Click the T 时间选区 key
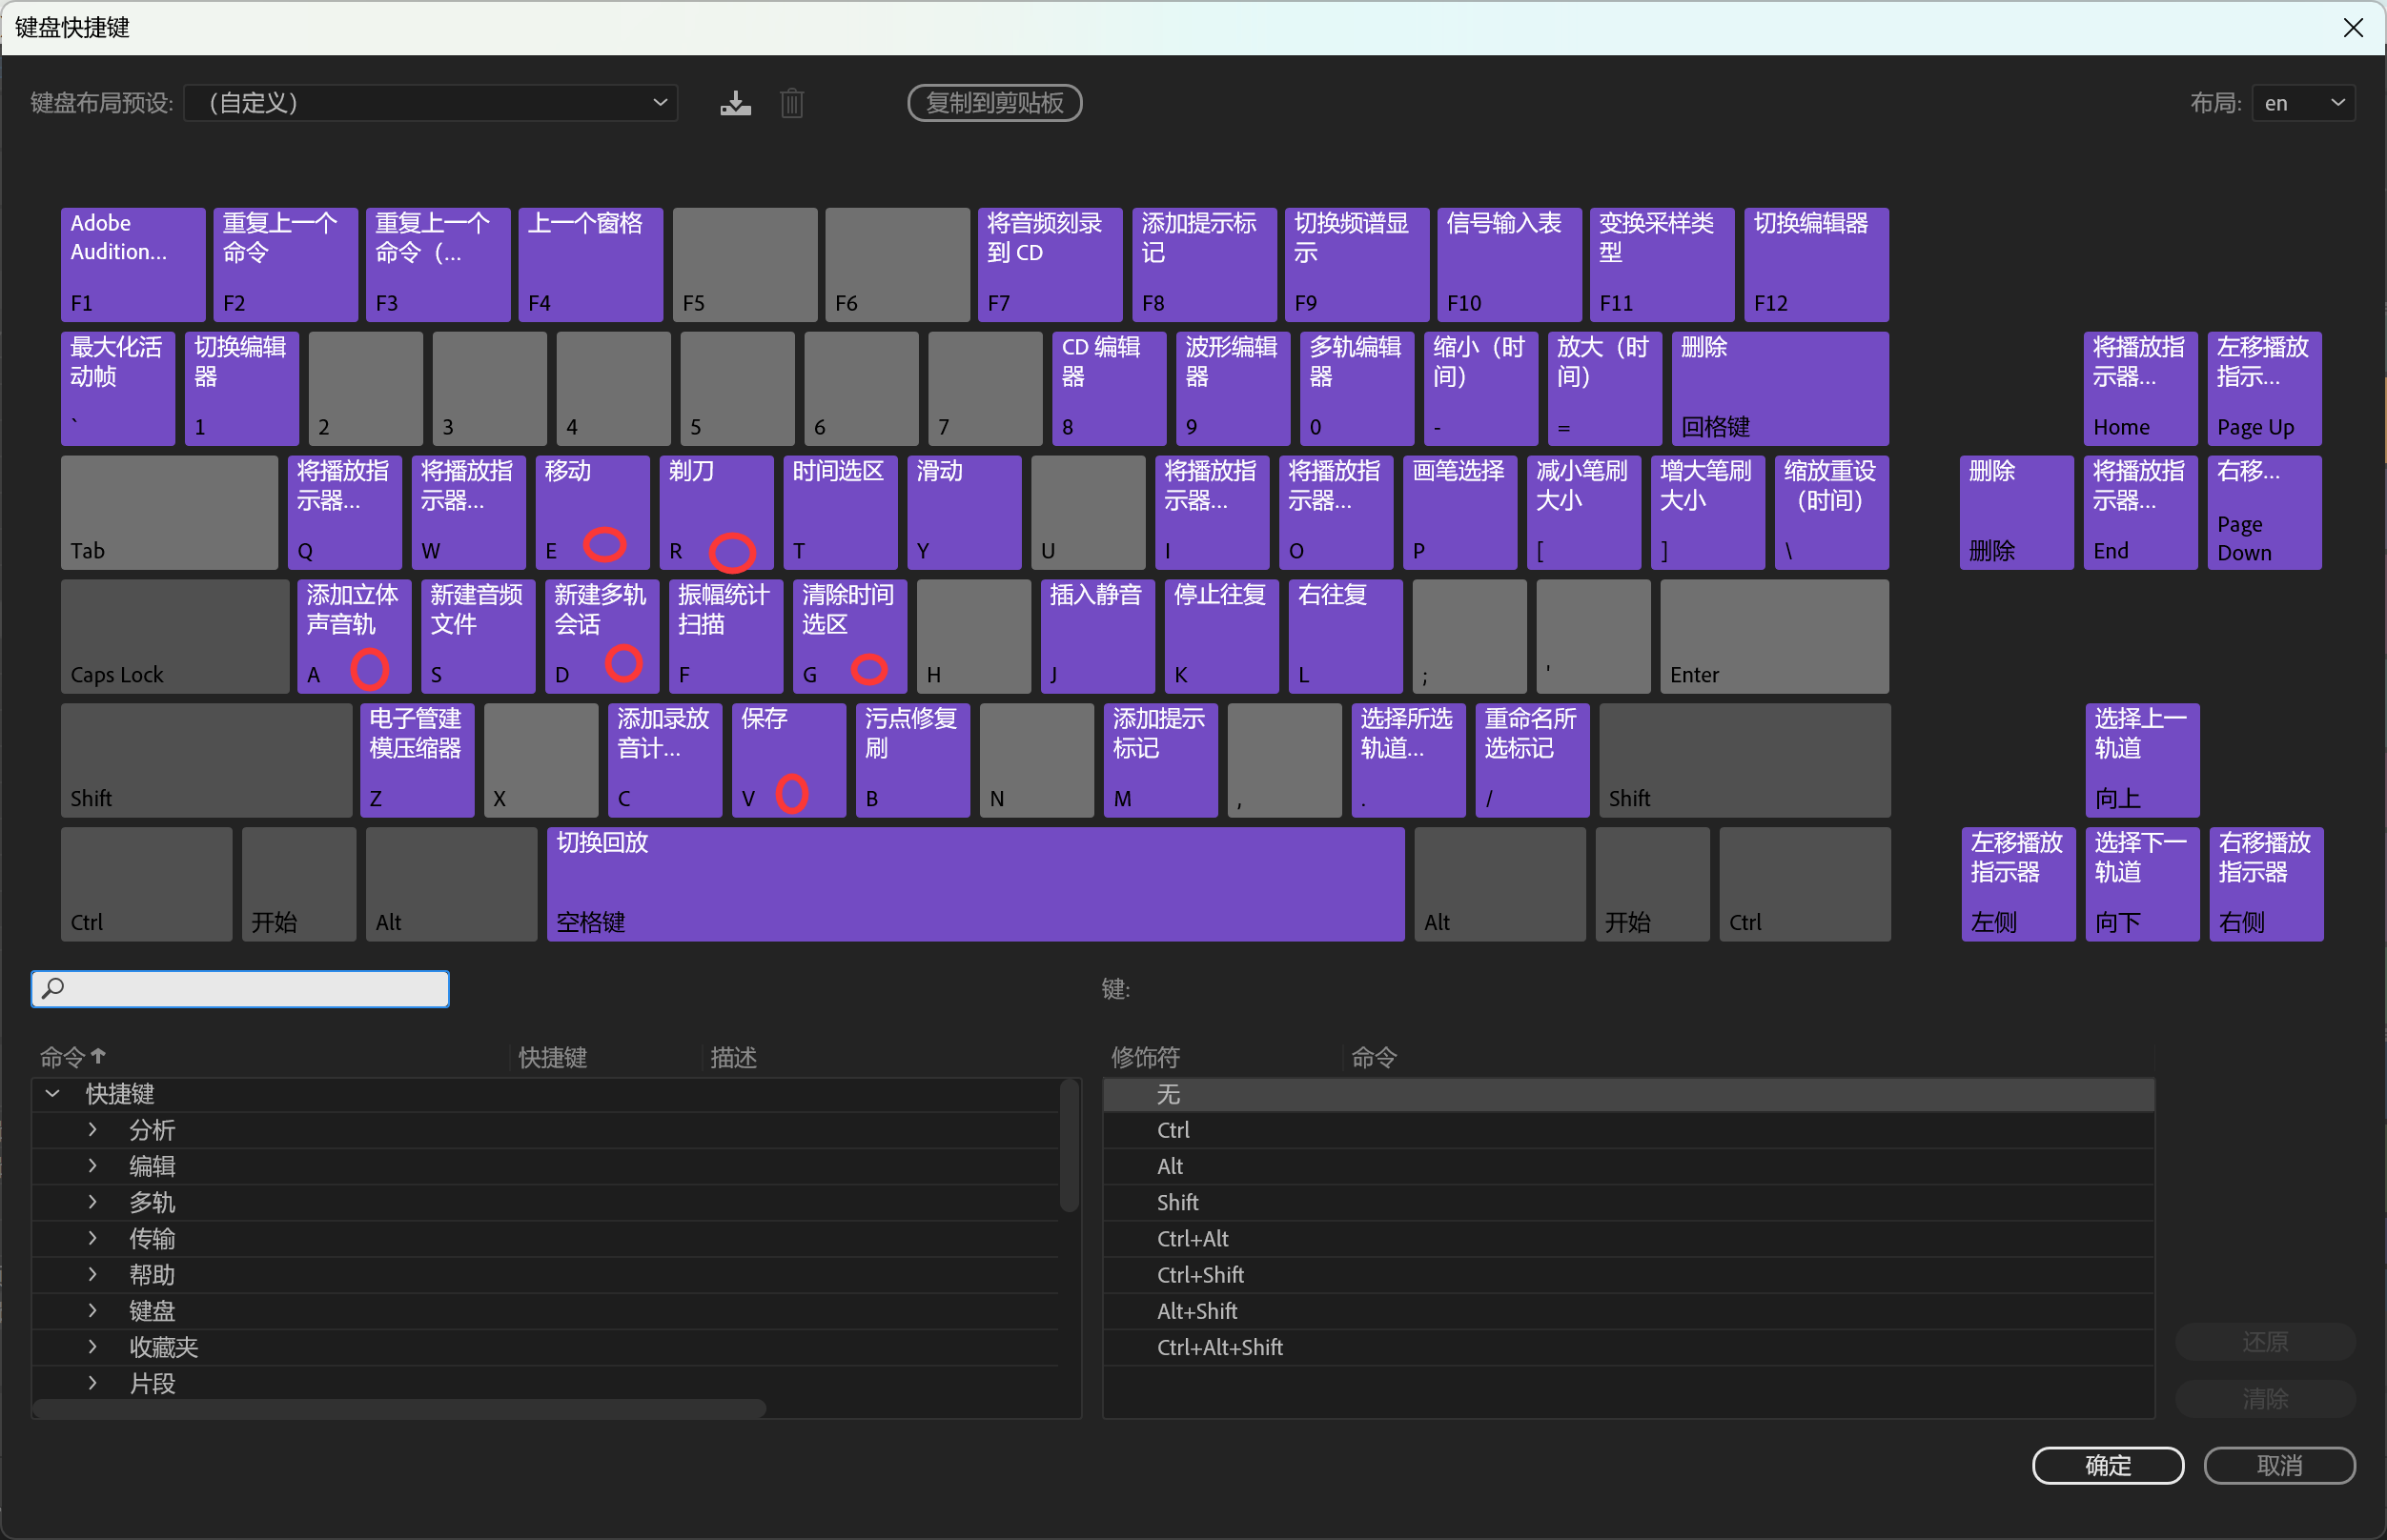This screenshot has width=2387, height=1540. click(x=840, y=512)
